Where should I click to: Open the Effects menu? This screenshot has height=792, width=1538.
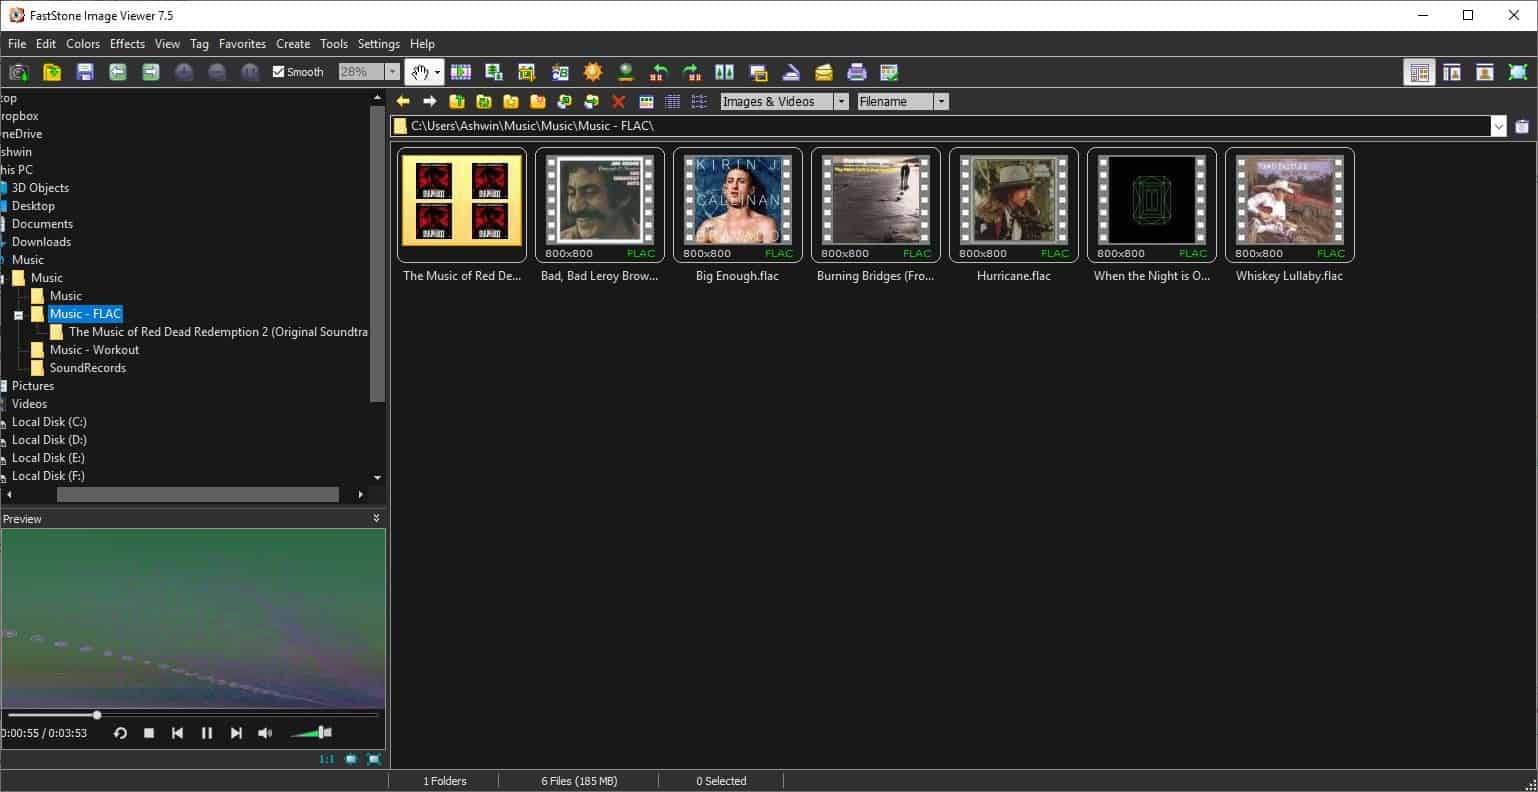127,44
